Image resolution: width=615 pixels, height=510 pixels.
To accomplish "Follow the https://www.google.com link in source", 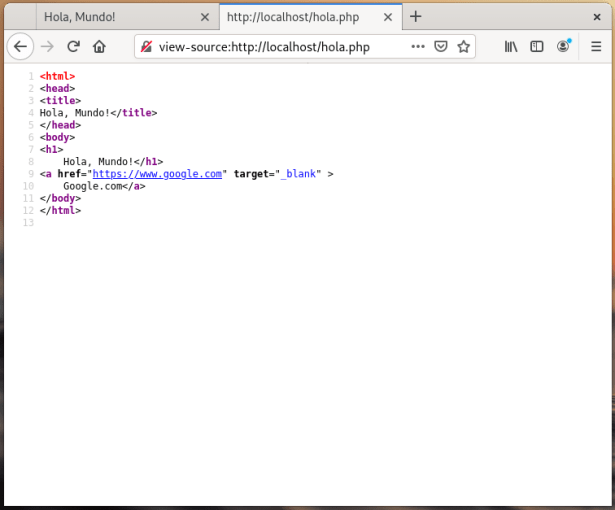I will 157,173.
